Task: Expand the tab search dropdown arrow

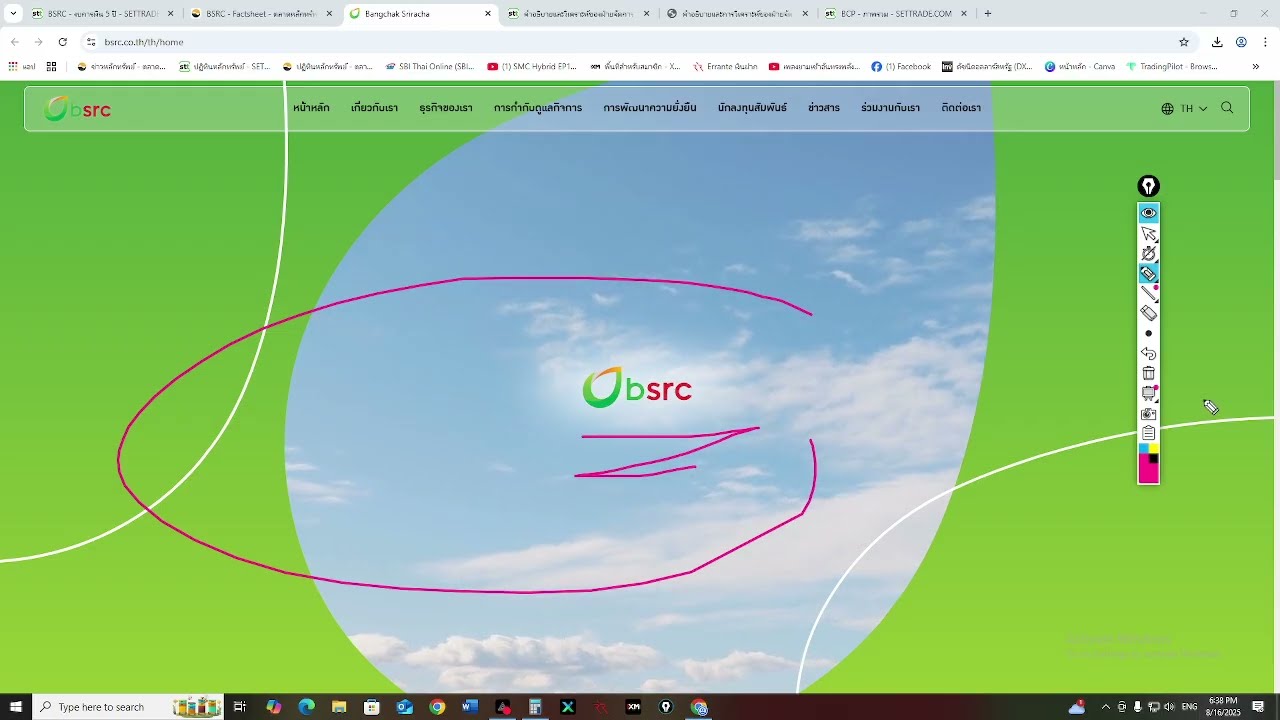Action: (x=13, y=14)
